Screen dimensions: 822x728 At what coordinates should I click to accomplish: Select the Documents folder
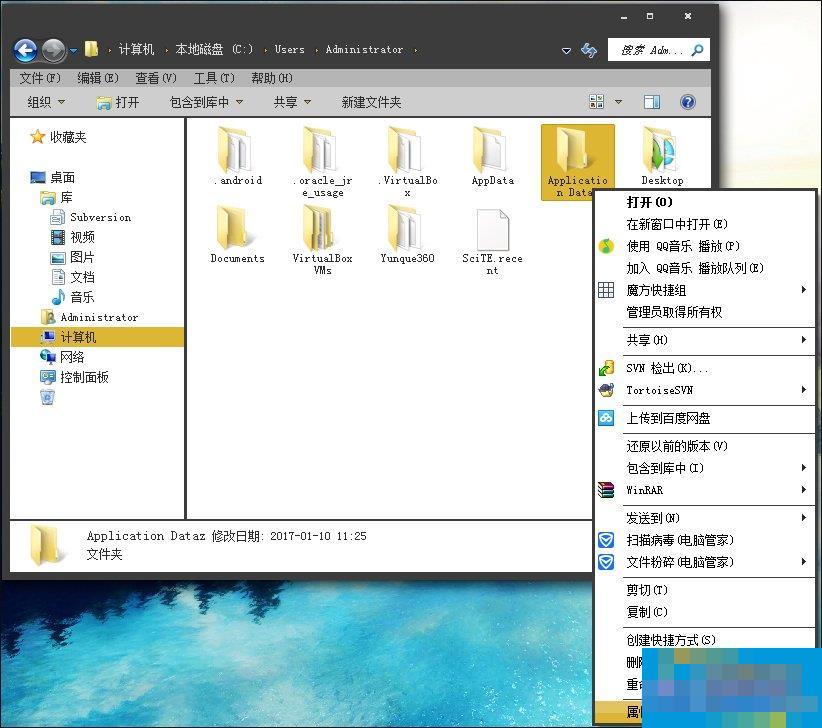point(237,235)
